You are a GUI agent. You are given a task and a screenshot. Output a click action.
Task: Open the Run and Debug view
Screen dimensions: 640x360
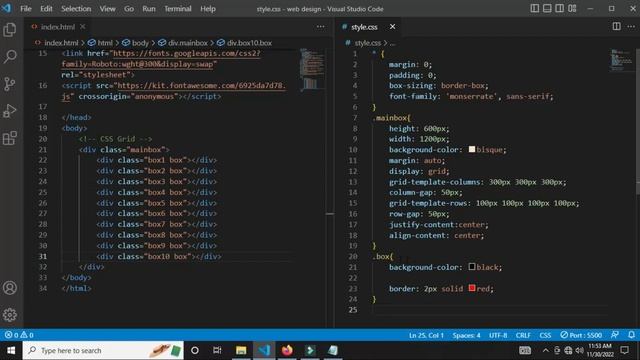10,111
